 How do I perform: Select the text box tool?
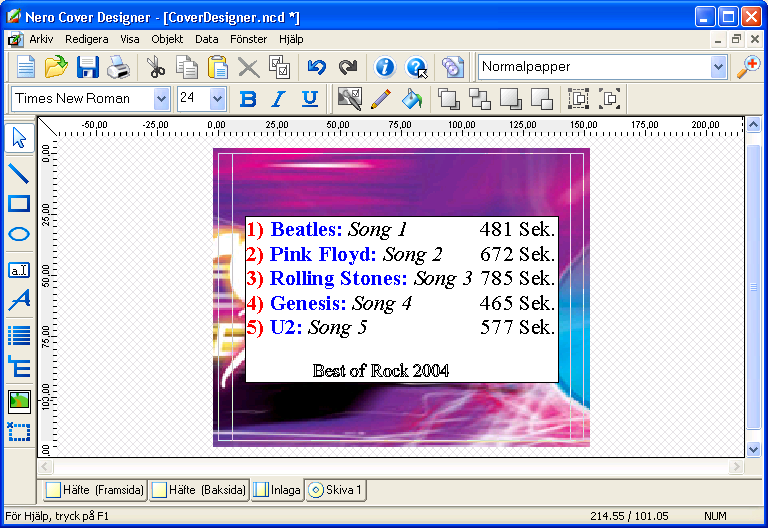point(19,270)
